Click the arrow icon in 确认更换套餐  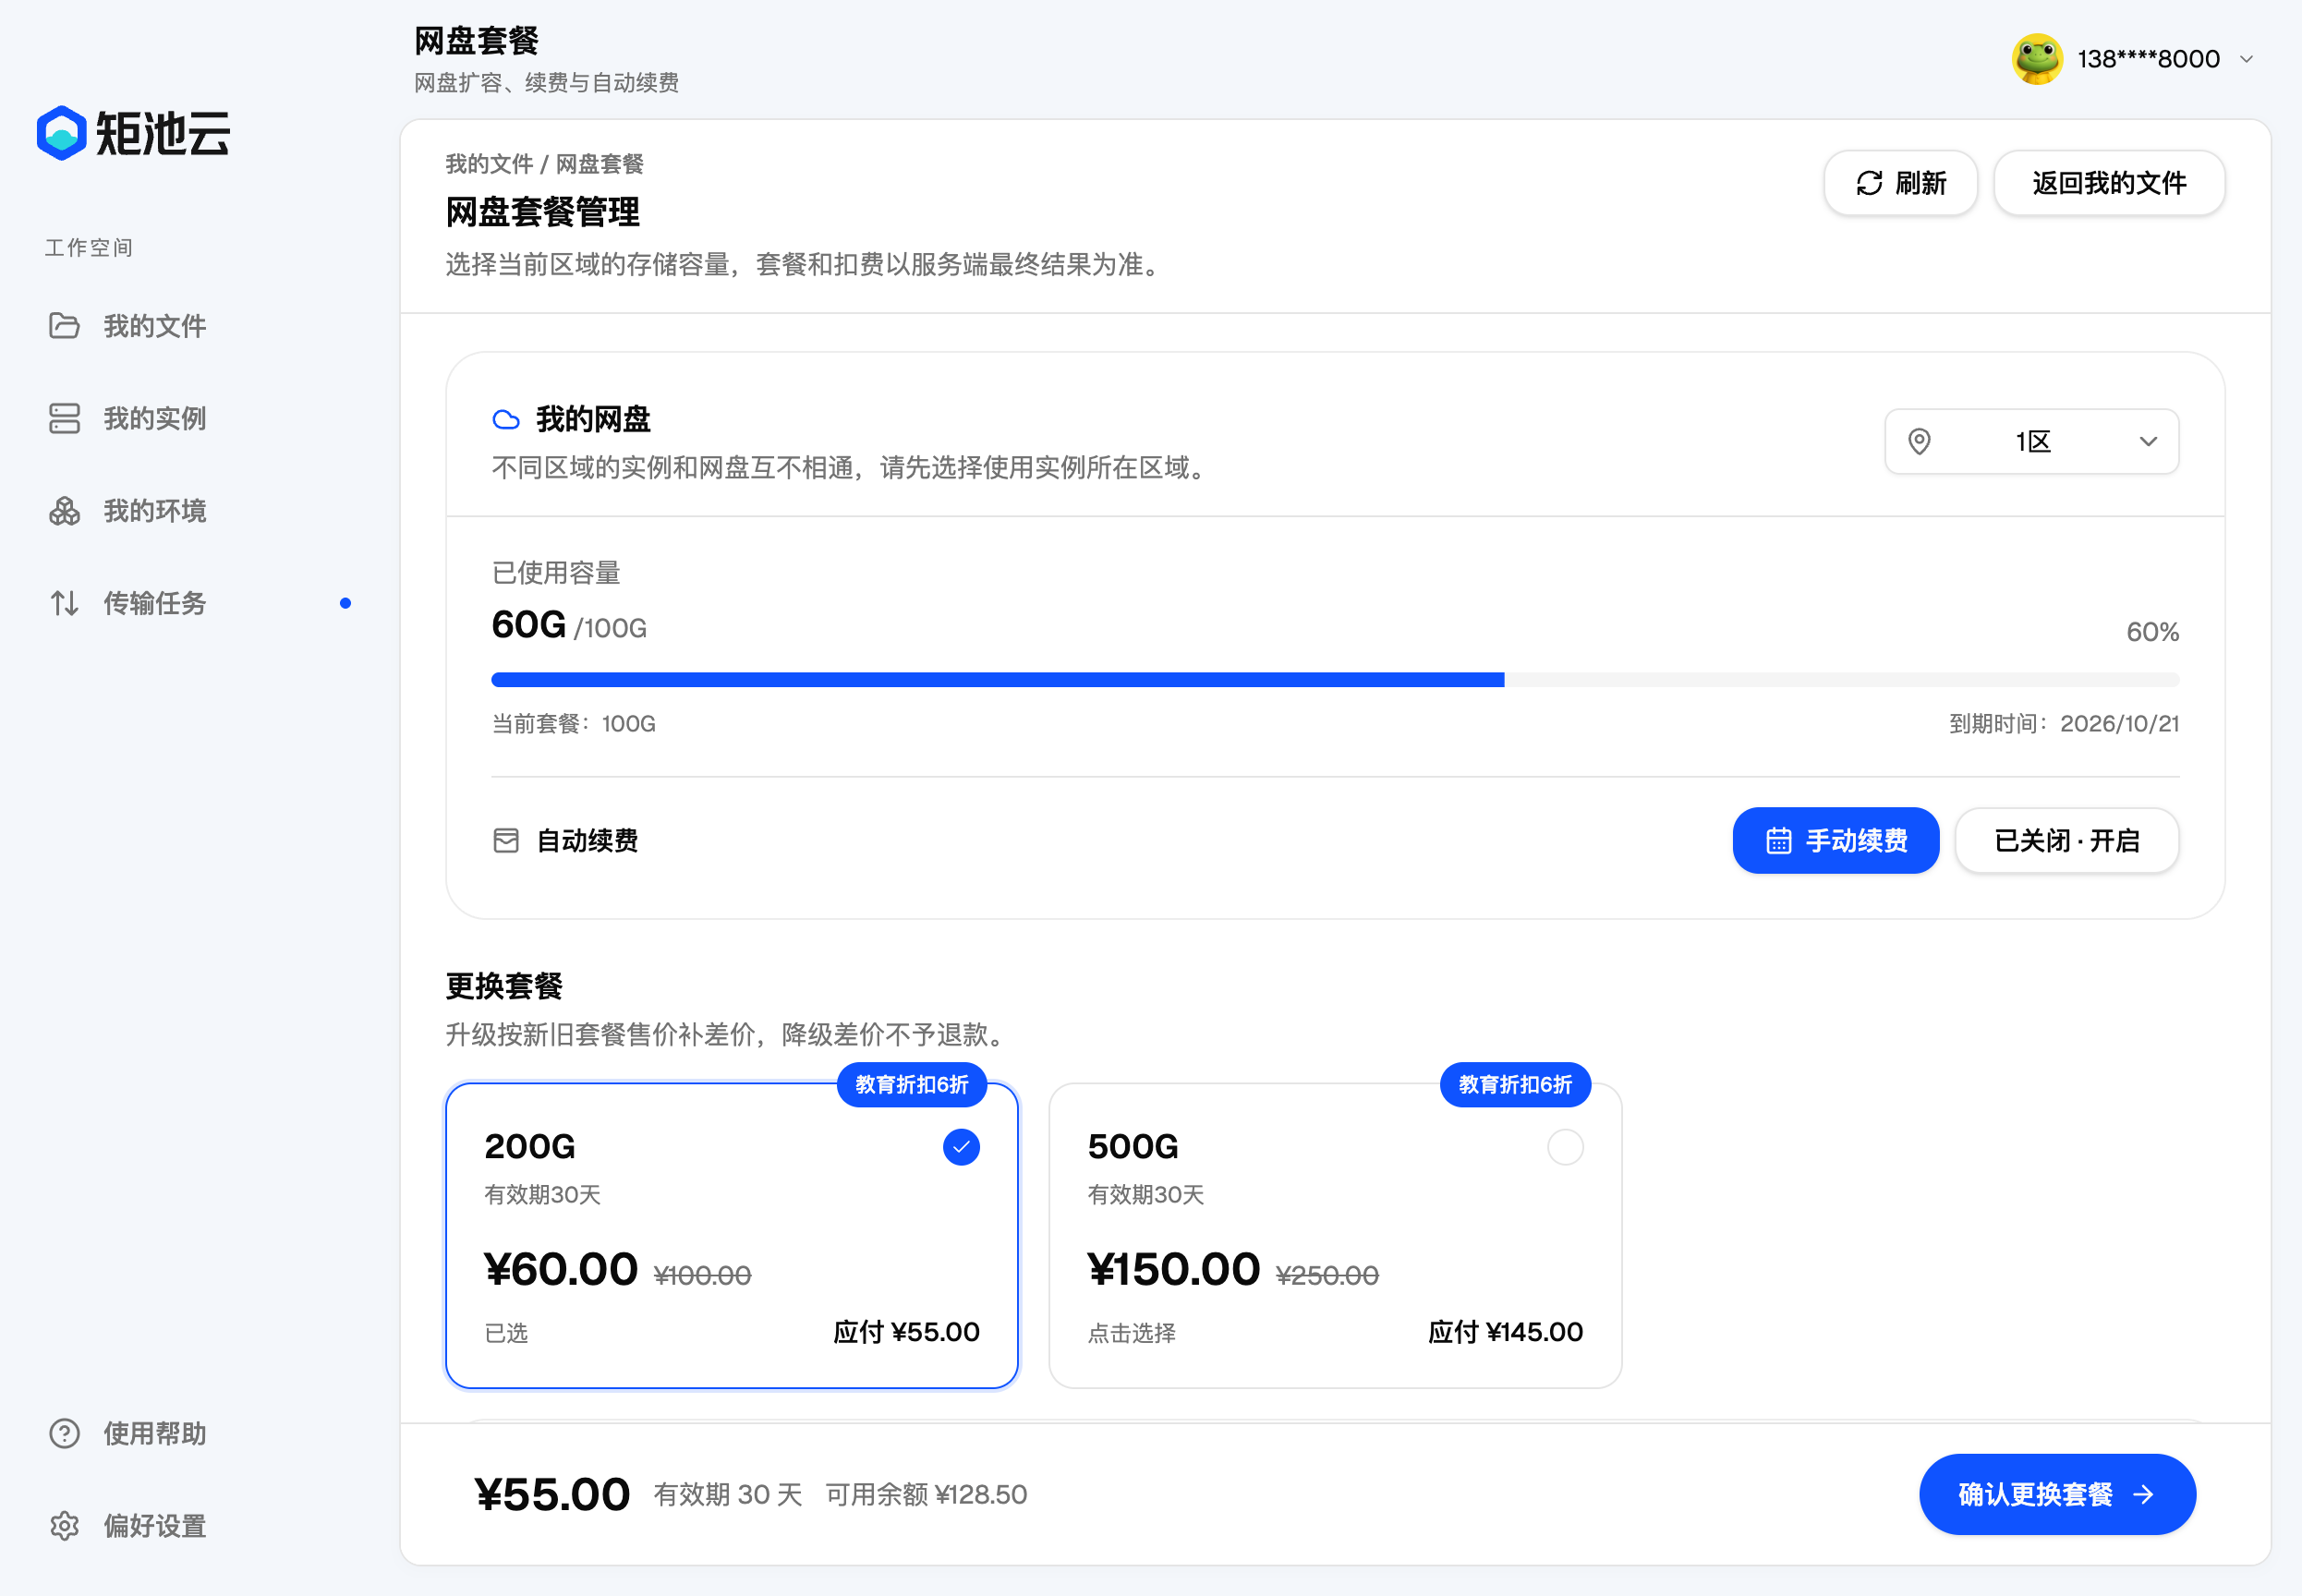(x=2143, y=1494)
